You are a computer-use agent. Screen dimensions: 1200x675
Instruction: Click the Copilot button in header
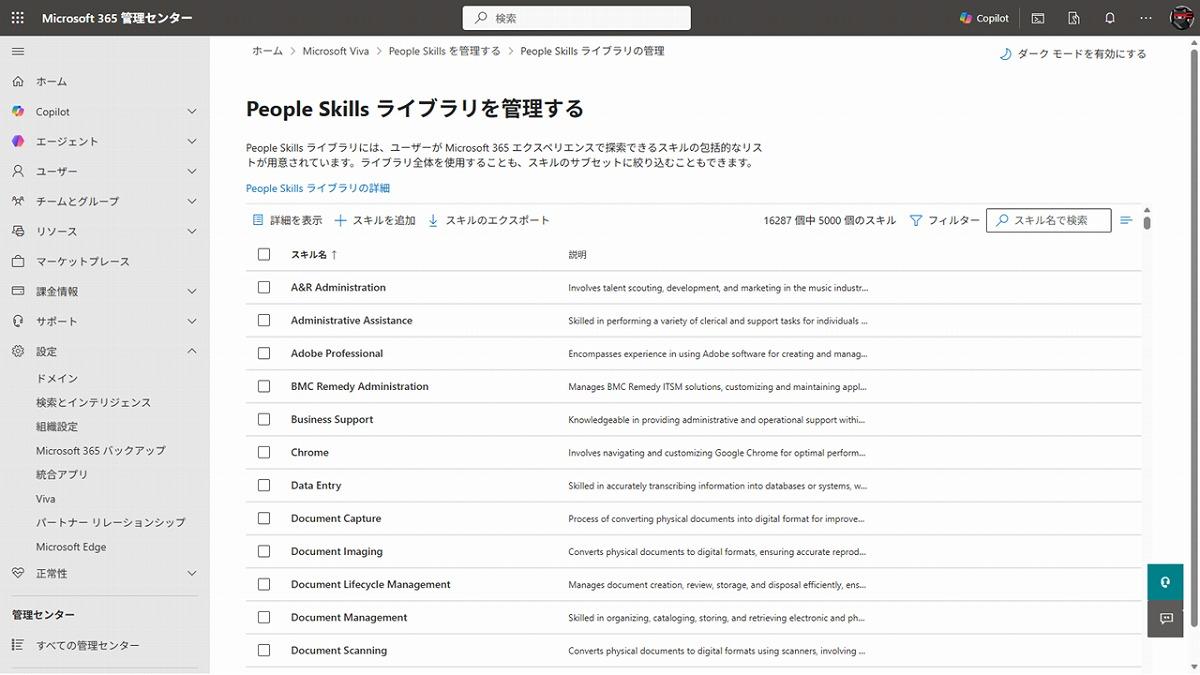tap(984, 18)
